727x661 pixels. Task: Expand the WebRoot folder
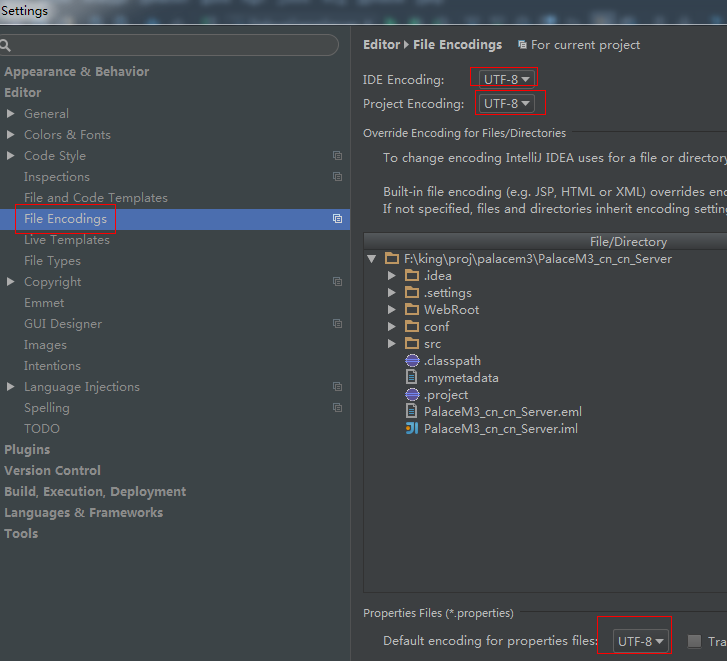point(392,310)
